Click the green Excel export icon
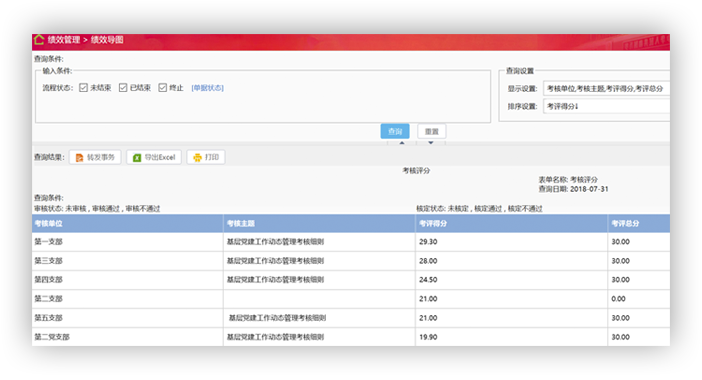702x380 pixels. tap(137, 158)
